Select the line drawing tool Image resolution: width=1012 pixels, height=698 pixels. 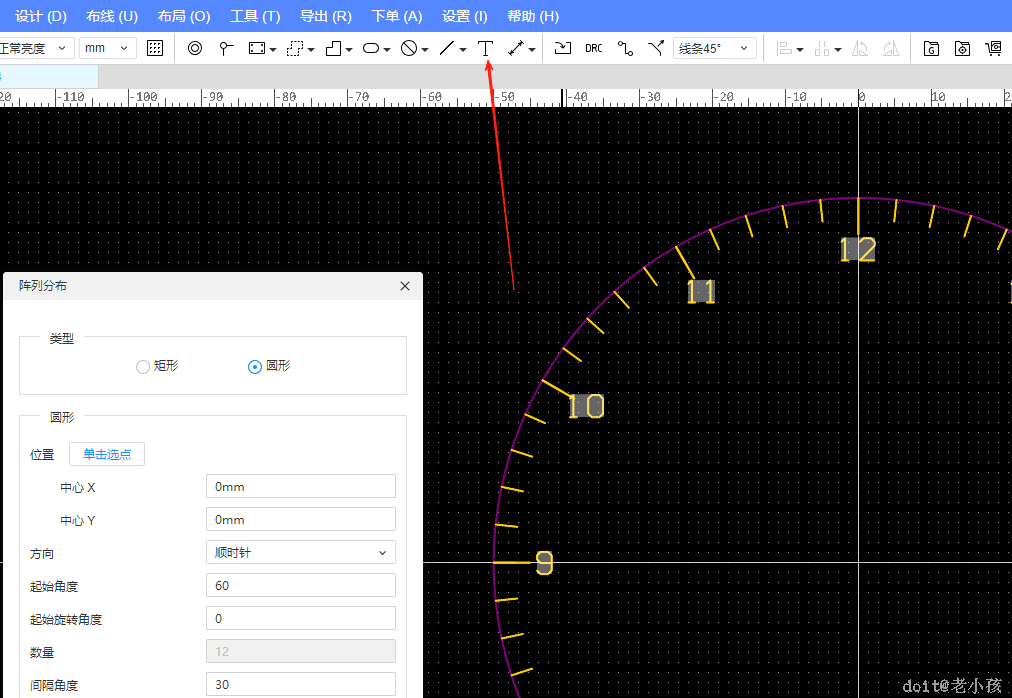[x=447, y=48]
